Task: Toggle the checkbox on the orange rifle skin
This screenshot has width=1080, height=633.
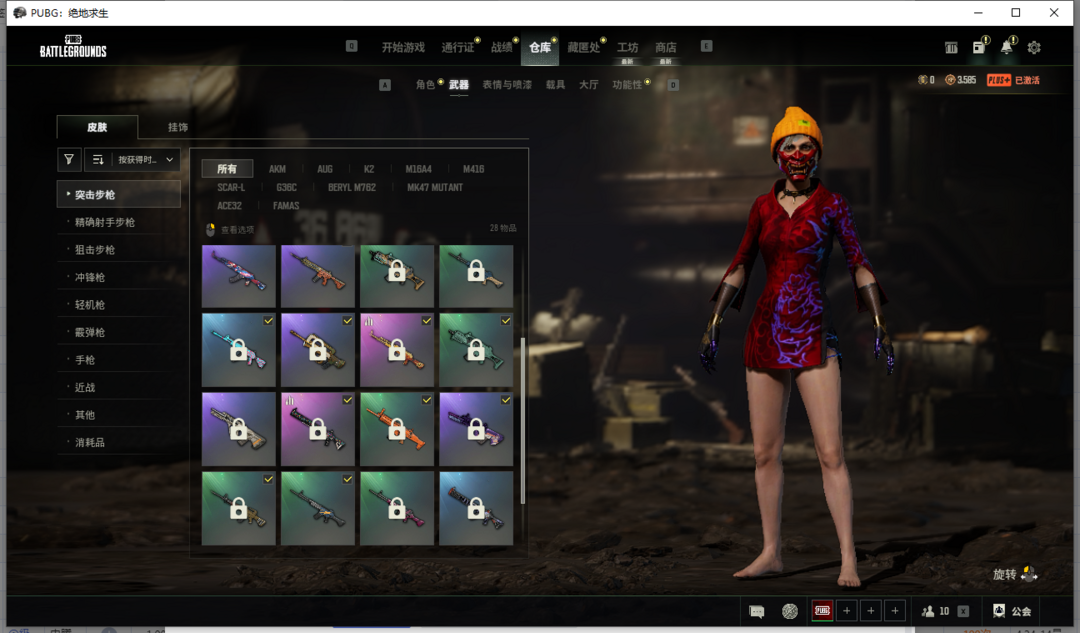Action: (x=427, y=399)
